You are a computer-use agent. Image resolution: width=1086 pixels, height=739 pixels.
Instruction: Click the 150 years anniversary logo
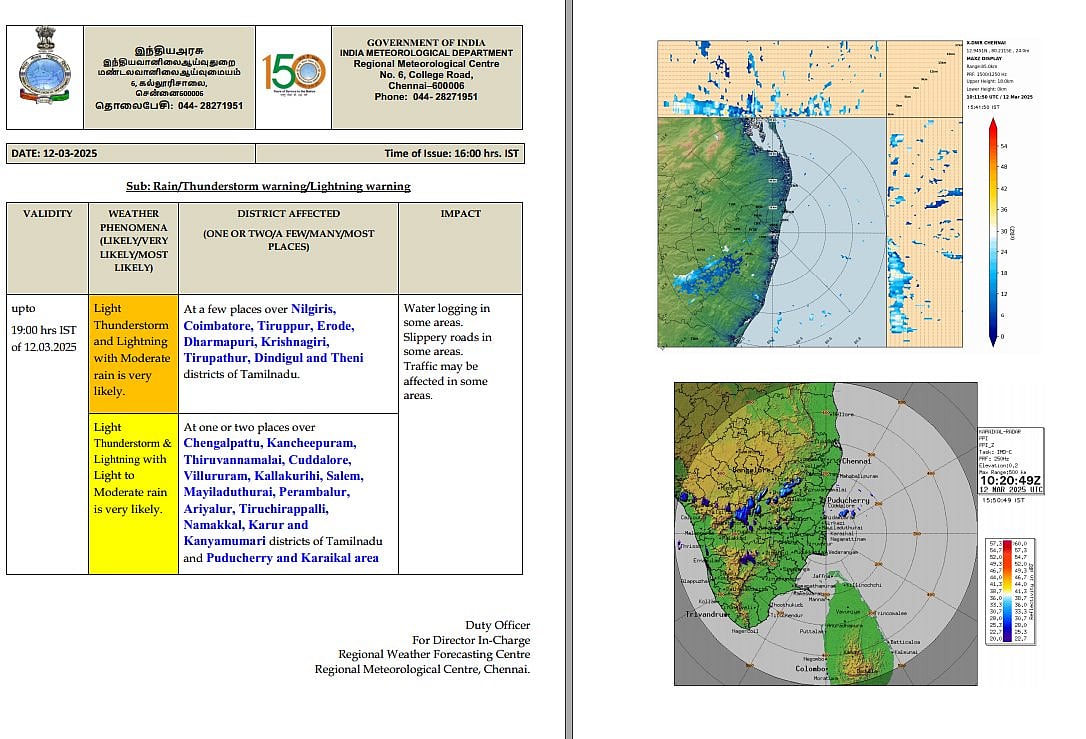(294, 74)
